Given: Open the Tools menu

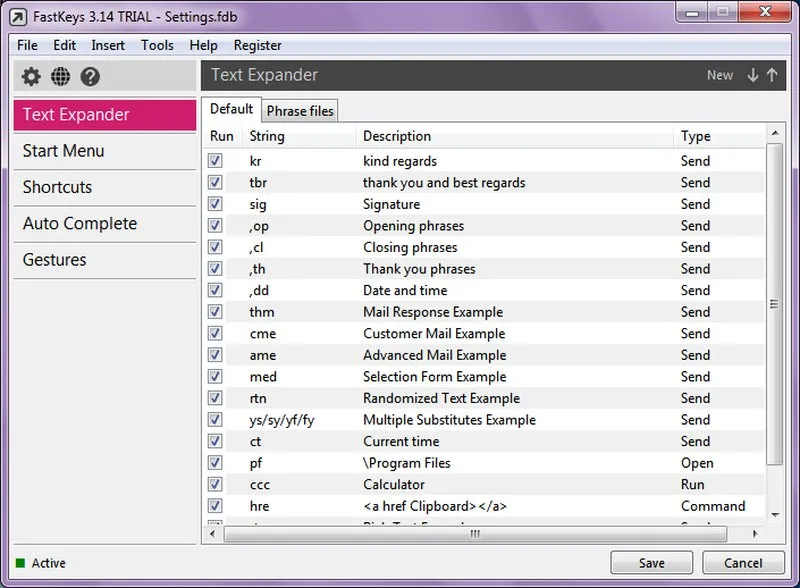Looking at the screenshot, I should 157,45.
